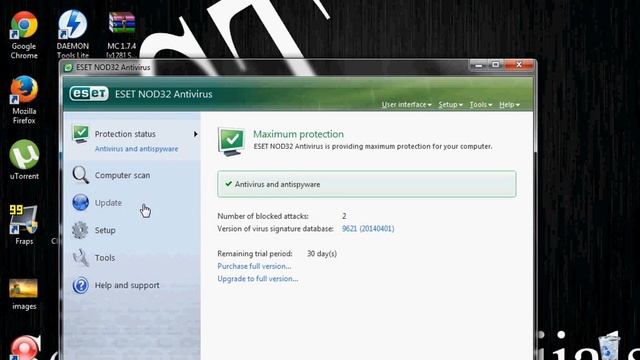Click the blocked attacks count 2
The width and height of the screenshot is (640, 360).
coord(344,216)
